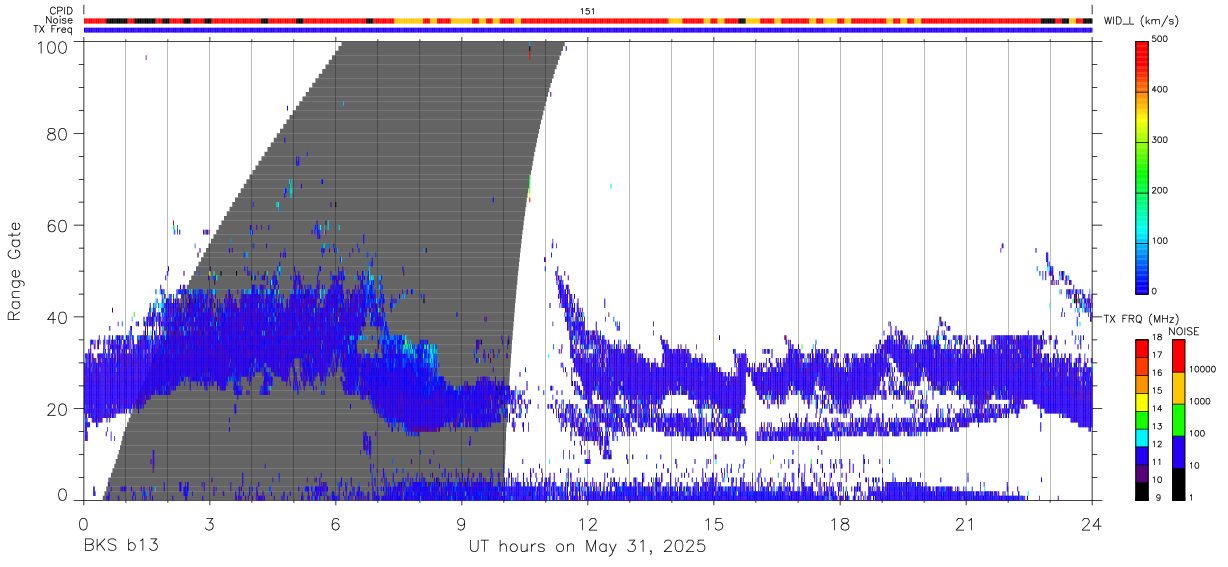
Task: Click the 12 tick on UT hours axis
Action: [x=588, y=524]
